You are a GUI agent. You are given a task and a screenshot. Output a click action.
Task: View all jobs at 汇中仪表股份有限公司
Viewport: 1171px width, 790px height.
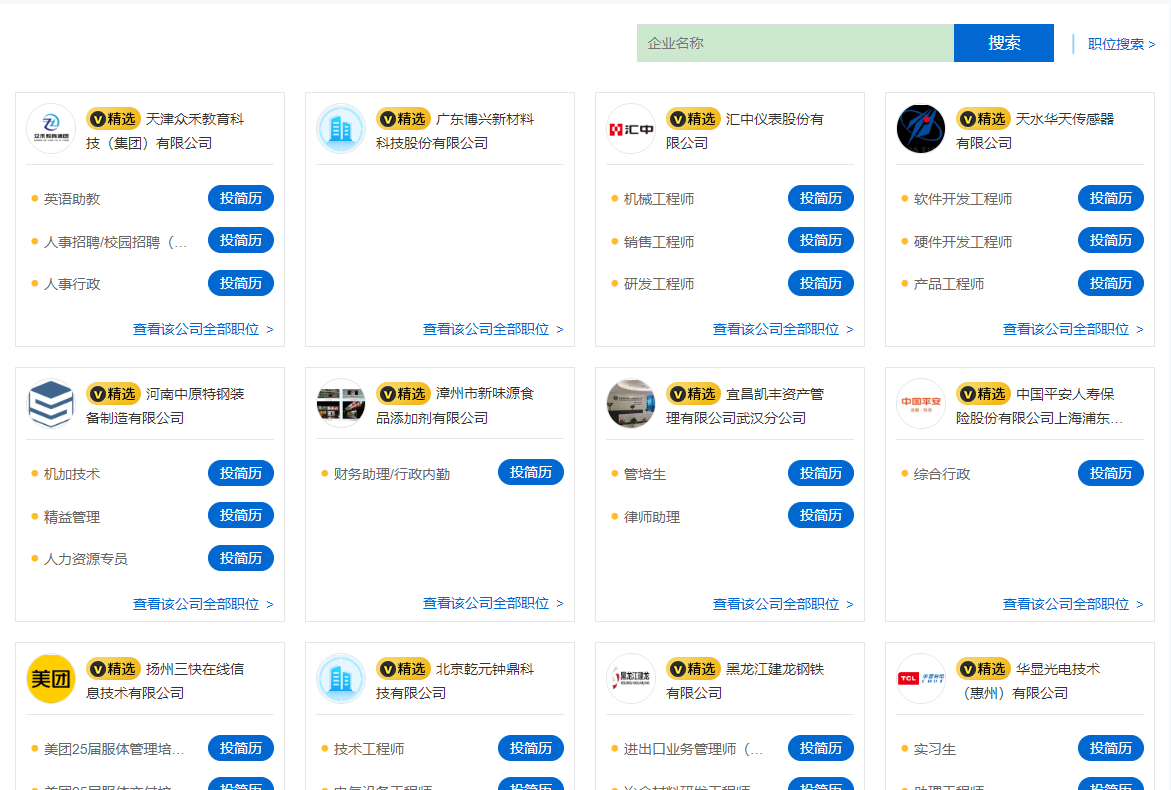(783, 329)
